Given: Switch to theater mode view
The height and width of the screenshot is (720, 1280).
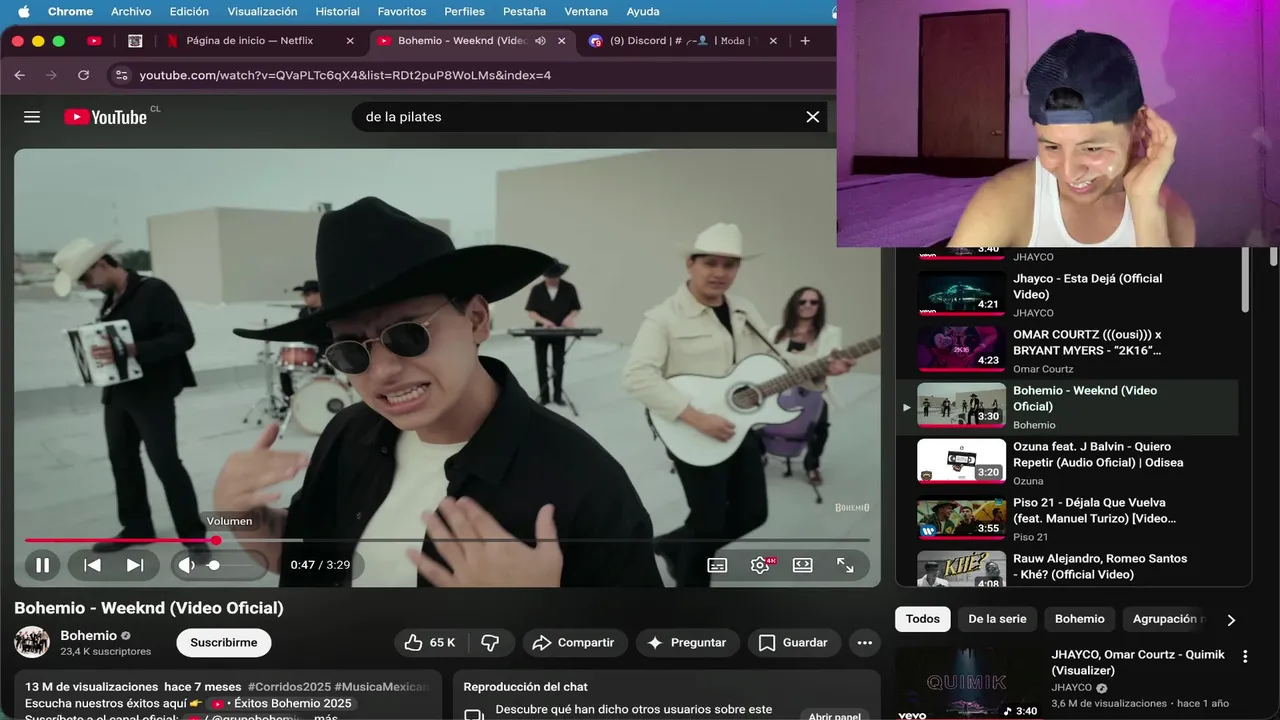Looking at the screenshot, I should [802, 565].
